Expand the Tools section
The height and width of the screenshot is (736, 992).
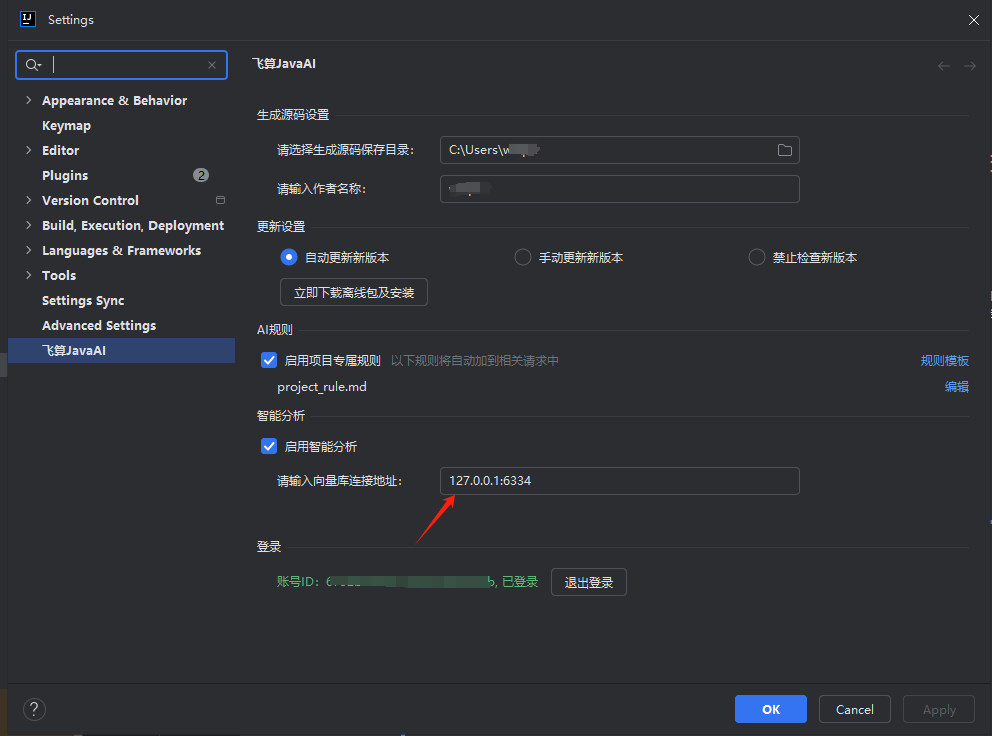coord(28,275)
